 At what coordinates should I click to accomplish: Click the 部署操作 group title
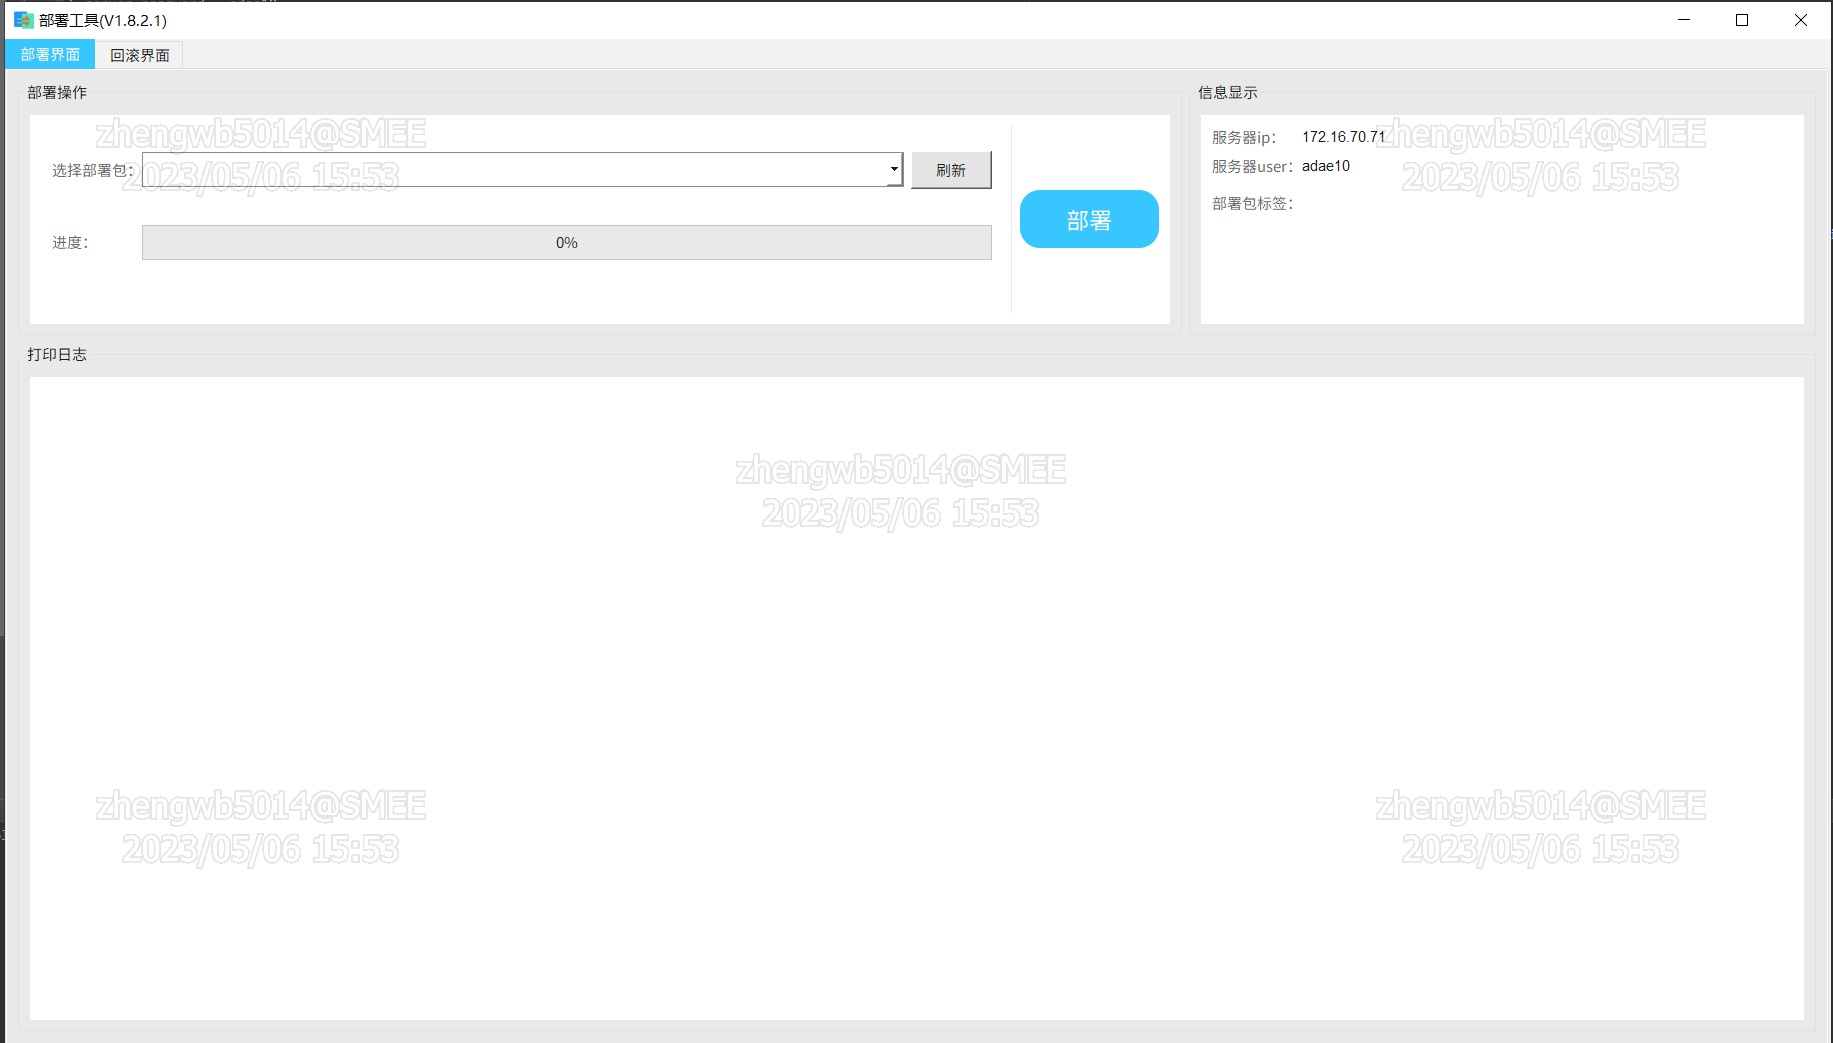pyautogui.click(x=57, y=93)
